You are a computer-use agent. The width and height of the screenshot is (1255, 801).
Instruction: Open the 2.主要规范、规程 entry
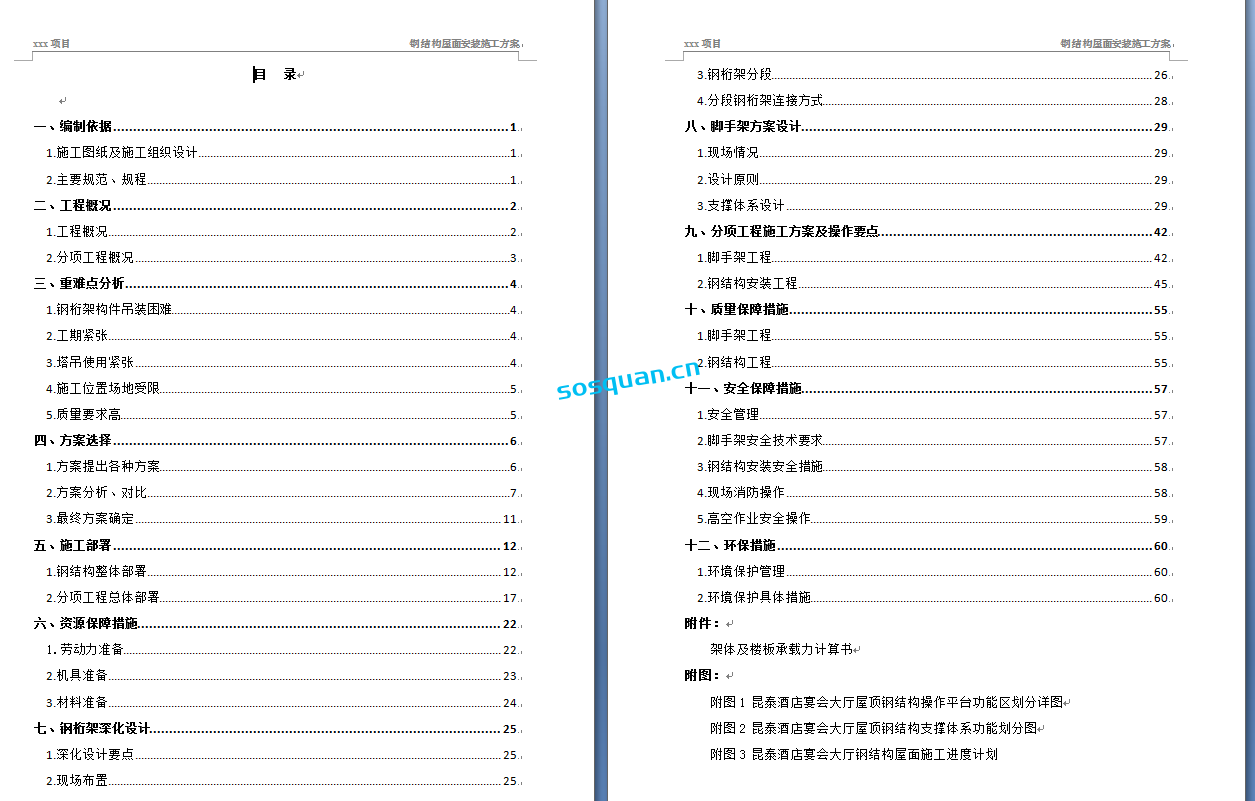click(x=96, y=180)
